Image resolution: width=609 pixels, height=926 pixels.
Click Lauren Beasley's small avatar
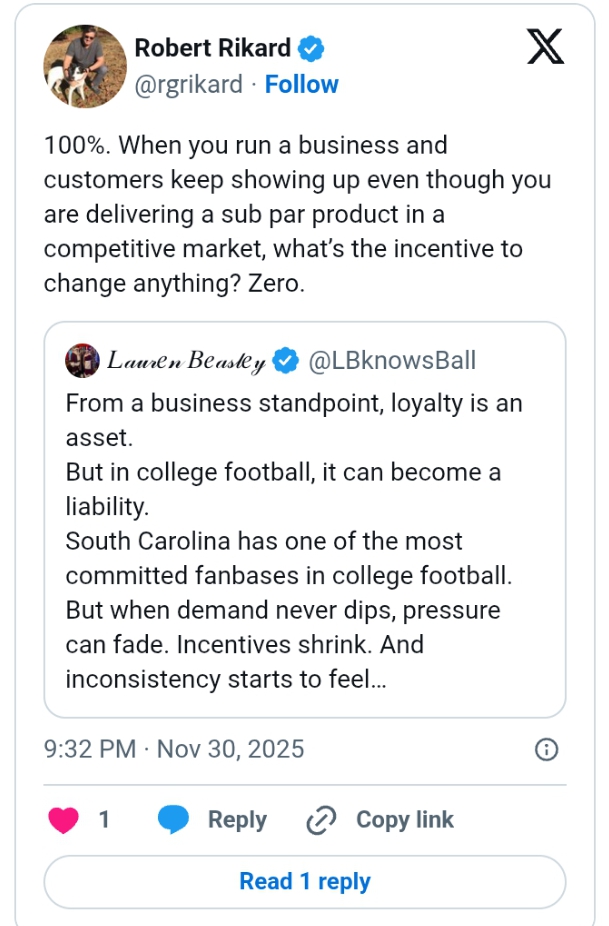82,361
